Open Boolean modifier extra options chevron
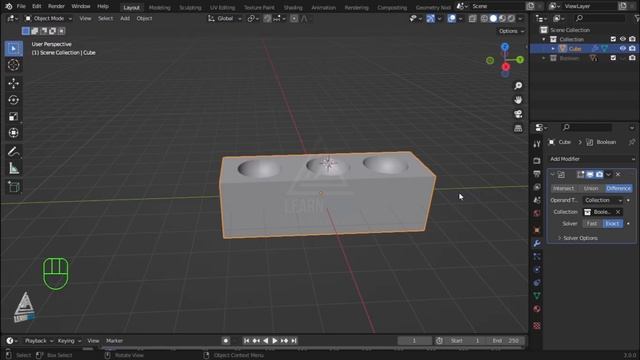 coord(608,175)
